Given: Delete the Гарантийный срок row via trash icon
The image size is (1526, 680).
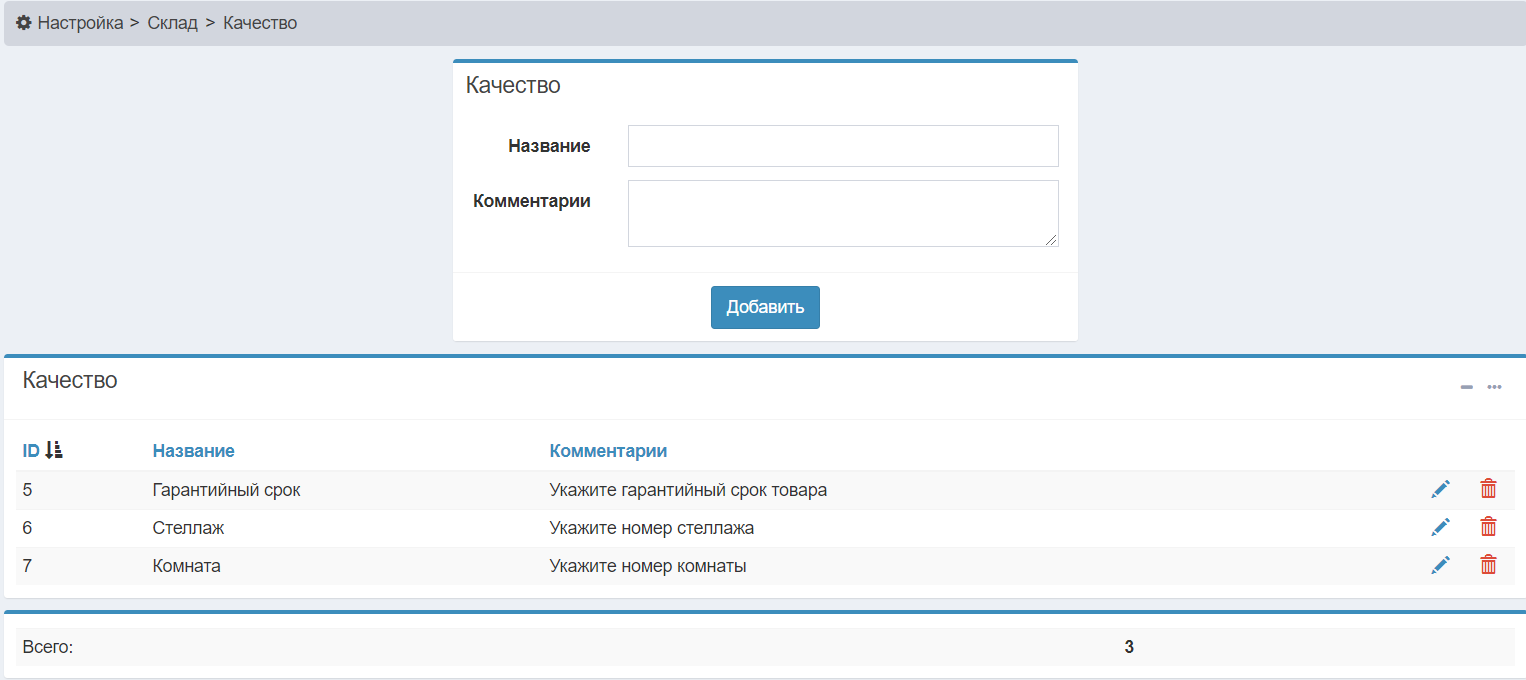Looking at the screenshot, I should click(x=1488, y=489).
